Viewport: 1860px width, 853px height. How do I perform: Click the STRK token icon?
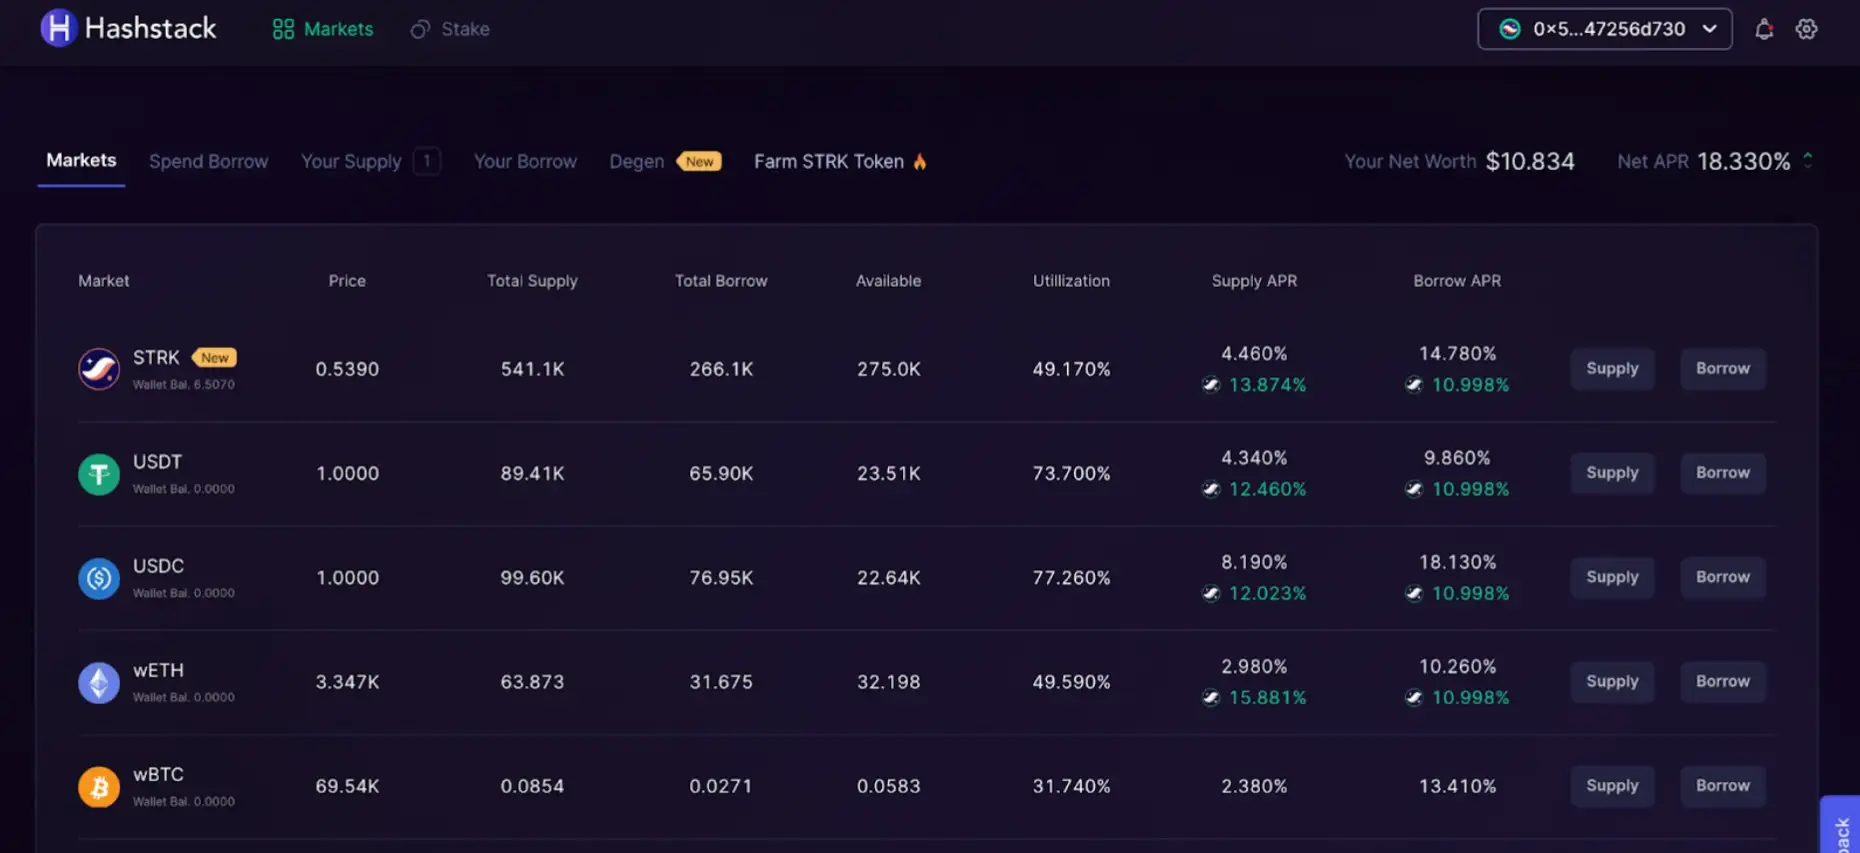point(99,369)
